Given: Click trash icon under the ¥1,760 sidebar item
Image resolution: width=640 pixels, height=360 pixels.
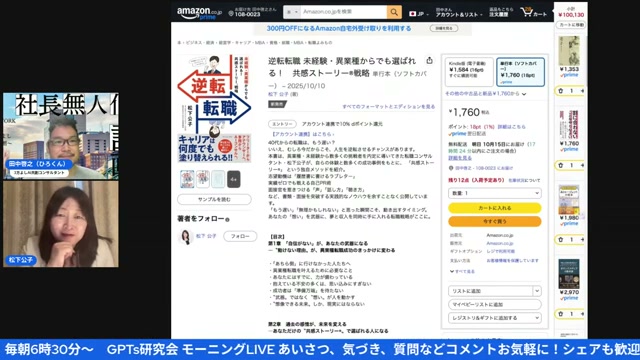Looking at the screenshot, I should click(561, 165).
